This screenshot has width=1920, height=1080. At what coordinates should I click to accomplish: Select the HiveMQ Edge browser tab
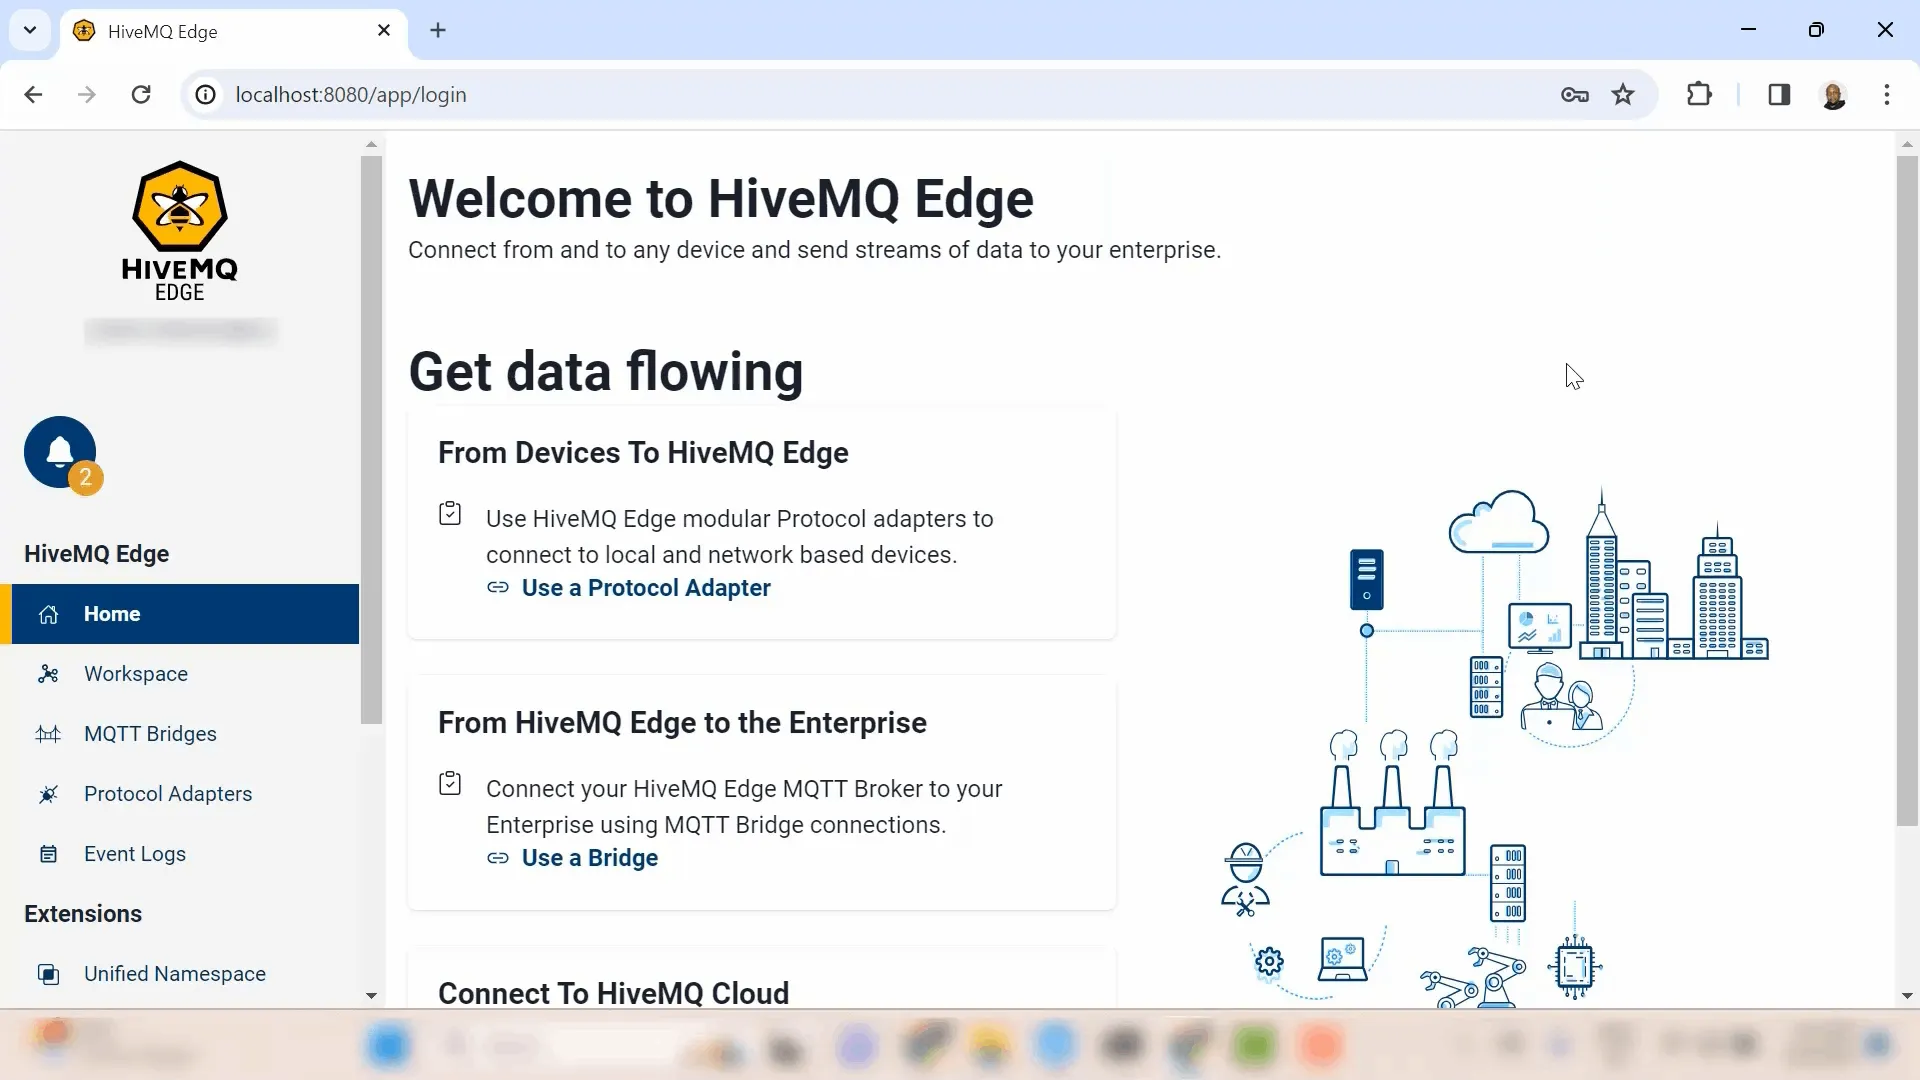pos(233,31)
